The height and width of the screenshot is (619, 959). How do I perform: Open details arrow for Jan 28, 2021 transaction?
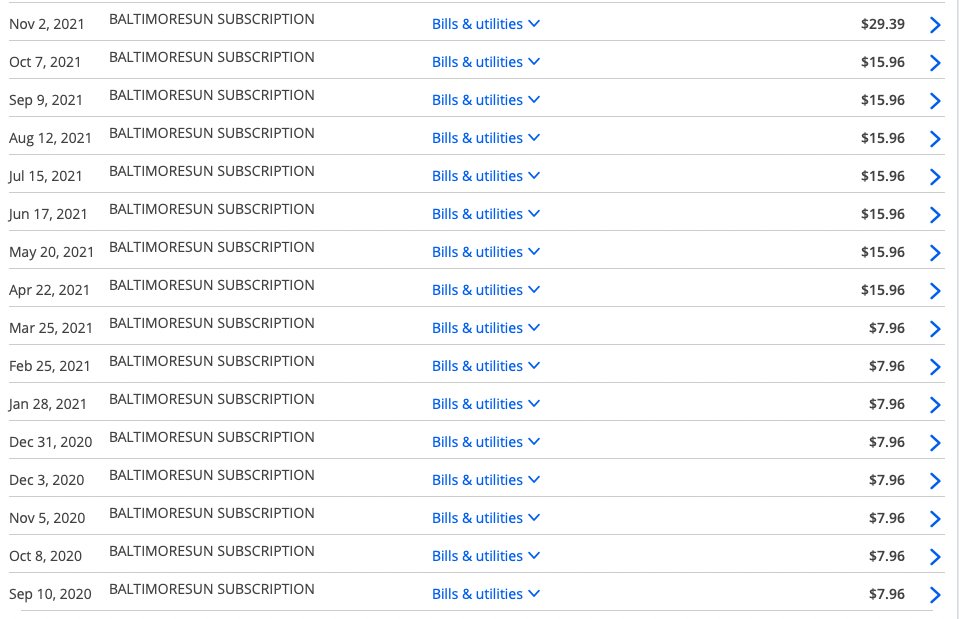click(935, 404)
